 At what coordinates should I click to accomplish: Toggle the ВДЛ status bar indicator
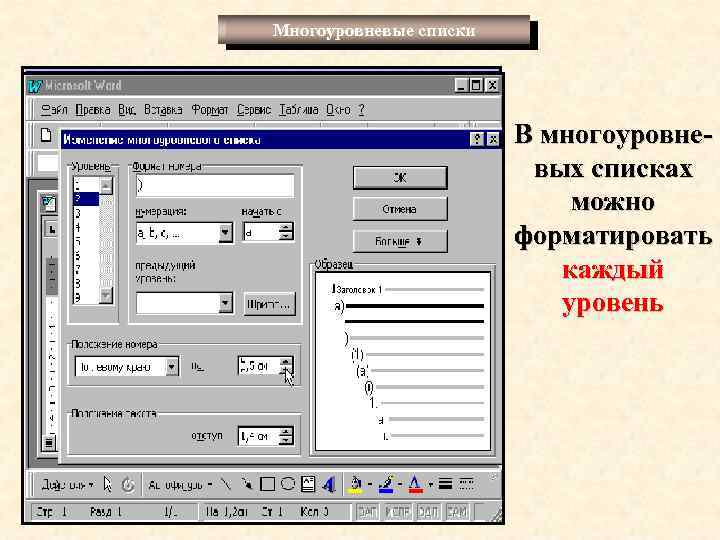pyautogui.click(x=428, y=512)
